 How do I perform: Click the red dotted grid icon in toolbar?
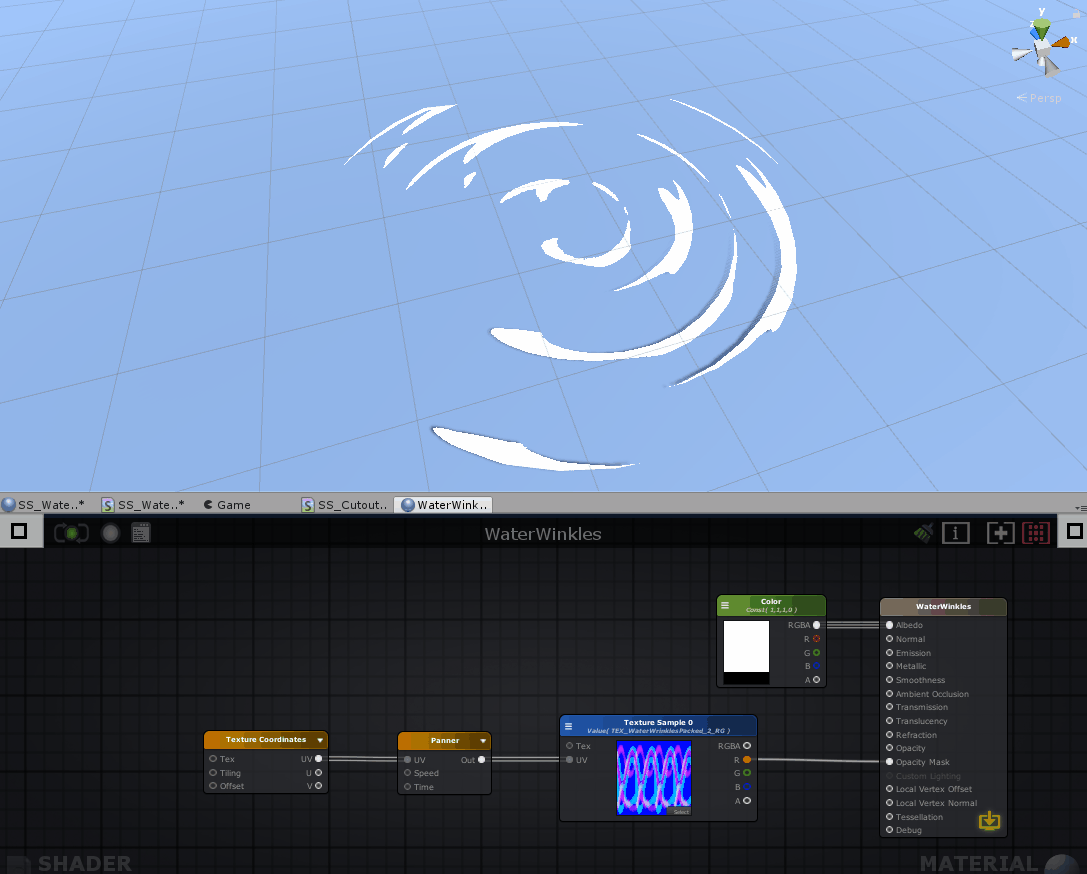[1036, 533]
